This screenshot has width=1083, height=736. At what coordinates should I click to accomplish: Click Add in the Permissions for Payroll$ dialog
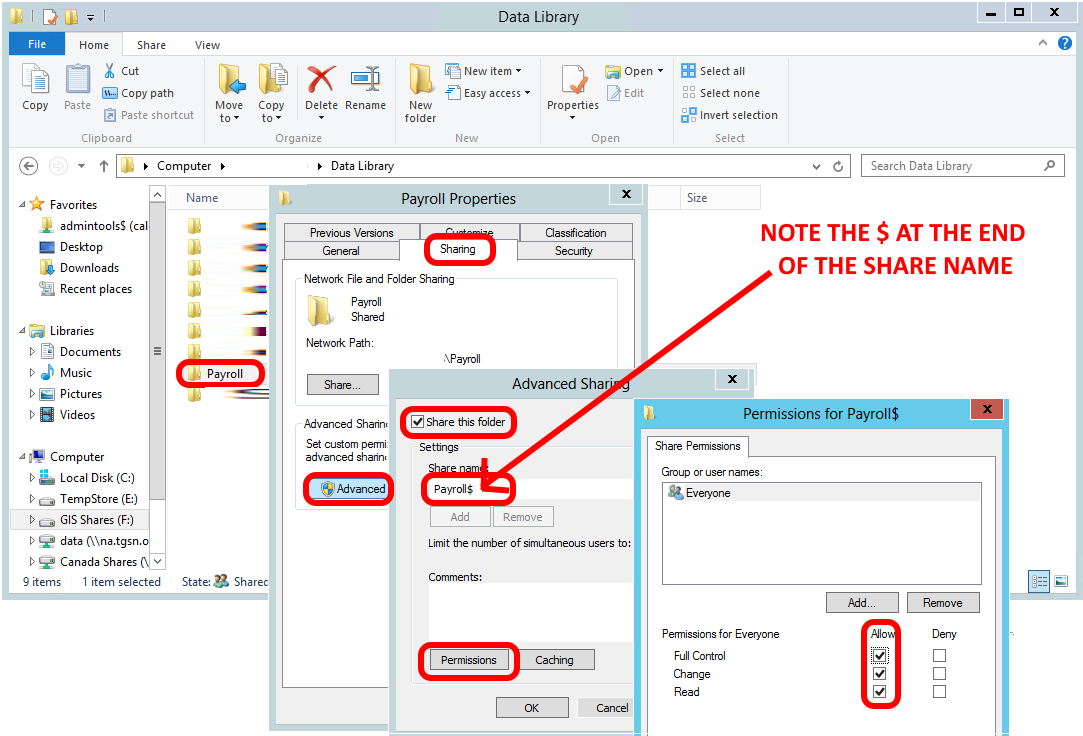861,602
